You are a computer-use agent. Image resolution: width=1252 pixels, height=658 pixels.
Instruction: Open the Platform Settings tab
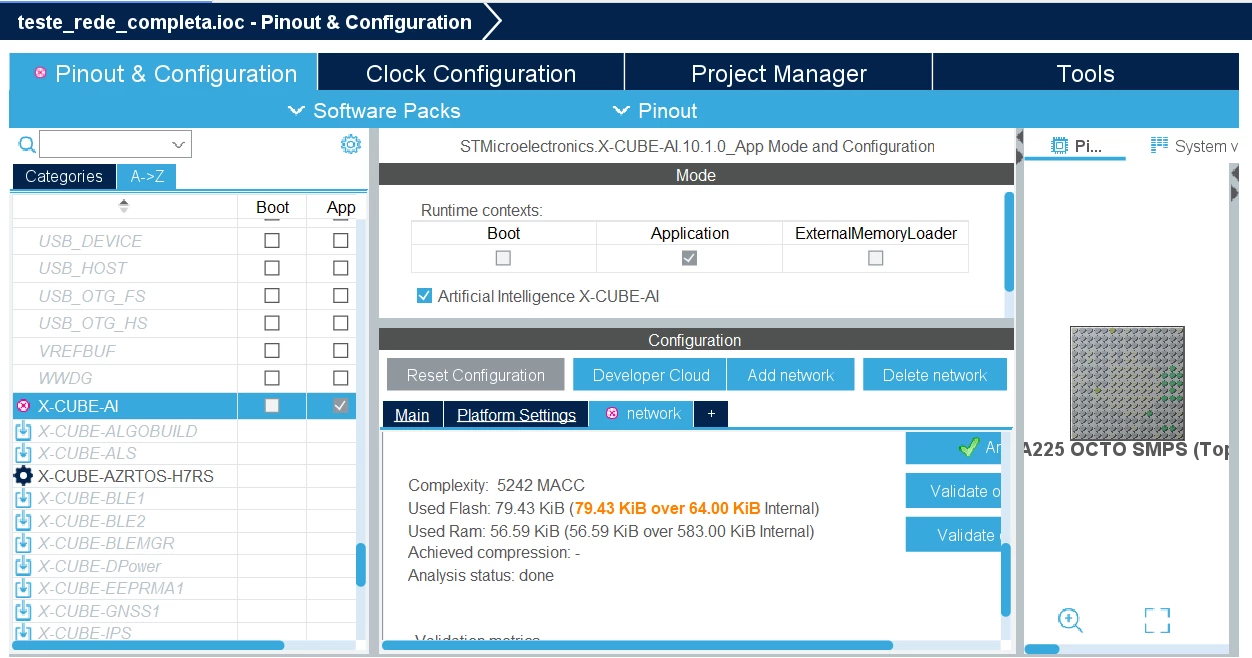click(x=516, y=415)
